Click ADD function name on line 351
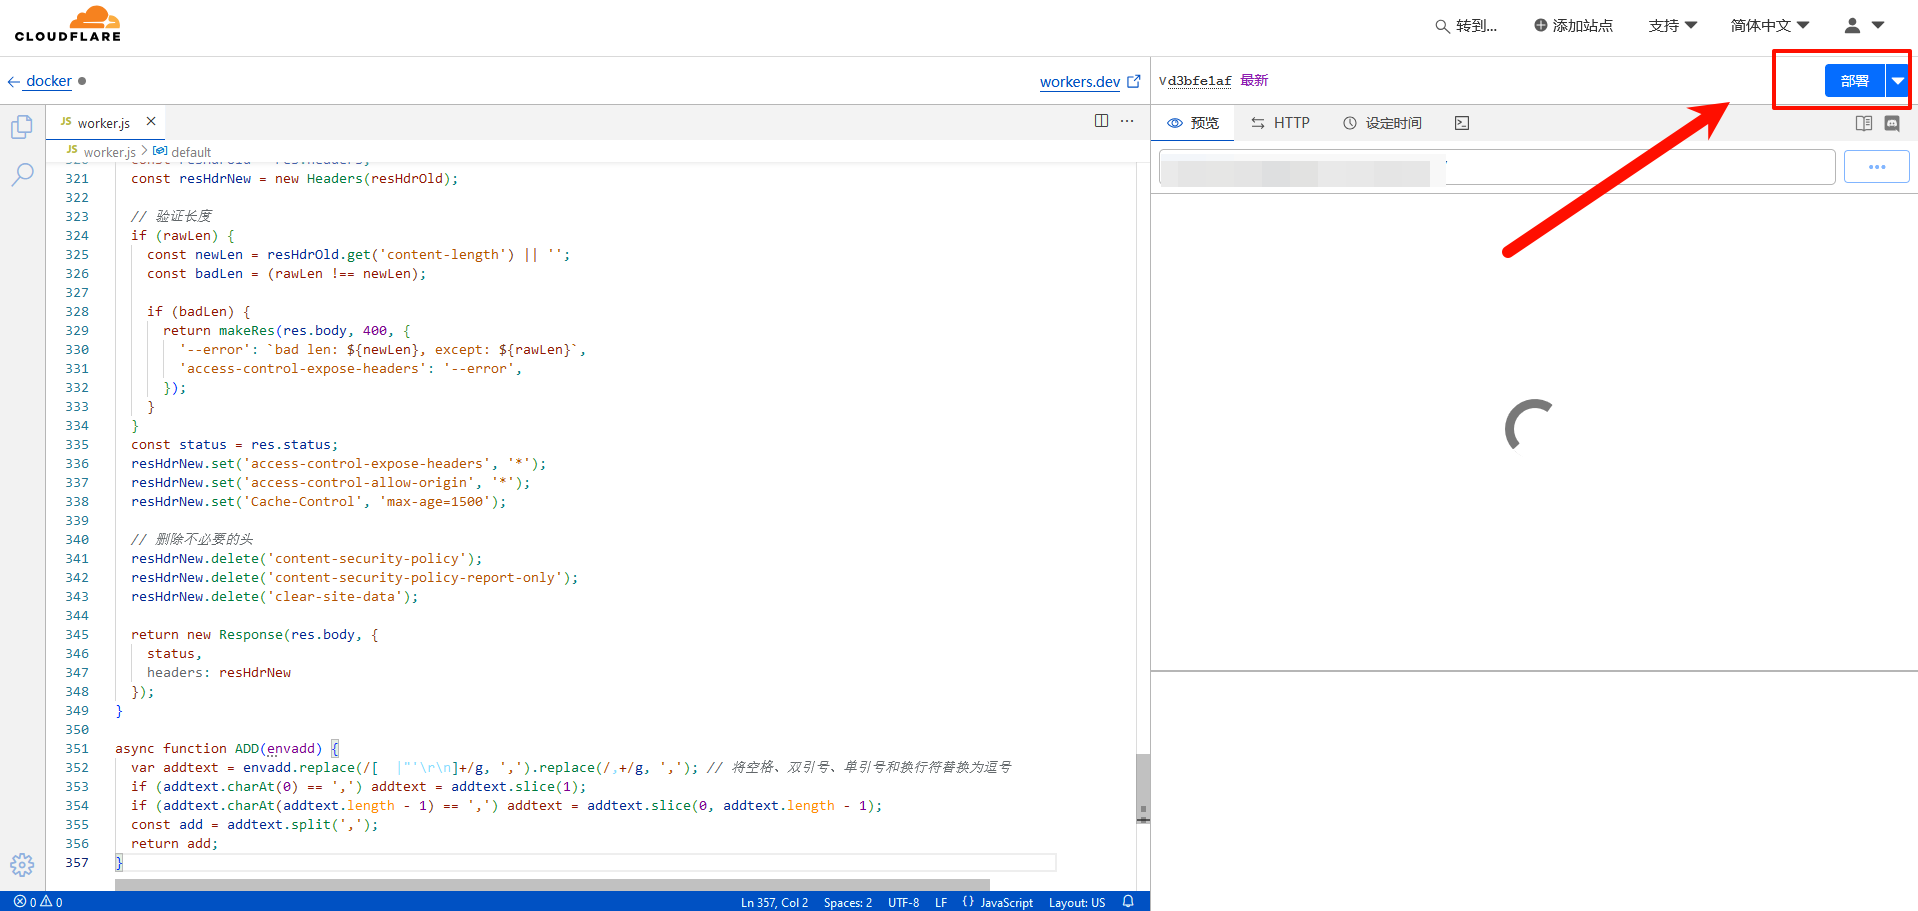Image resolution: width=1918 pixels, height=911 pixels. (247, 748)
